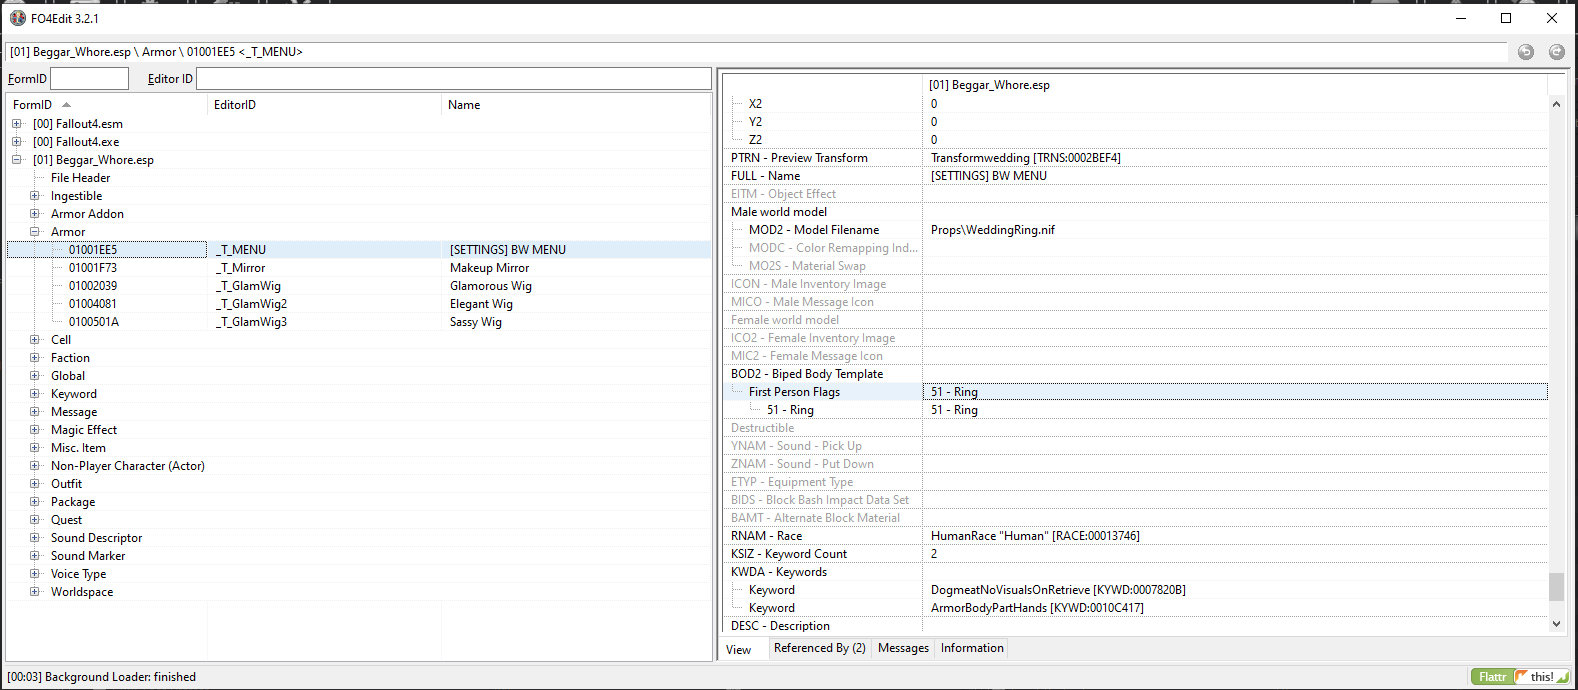Expand the Cell group
The image size is (1578, 690).
[34, 340]
